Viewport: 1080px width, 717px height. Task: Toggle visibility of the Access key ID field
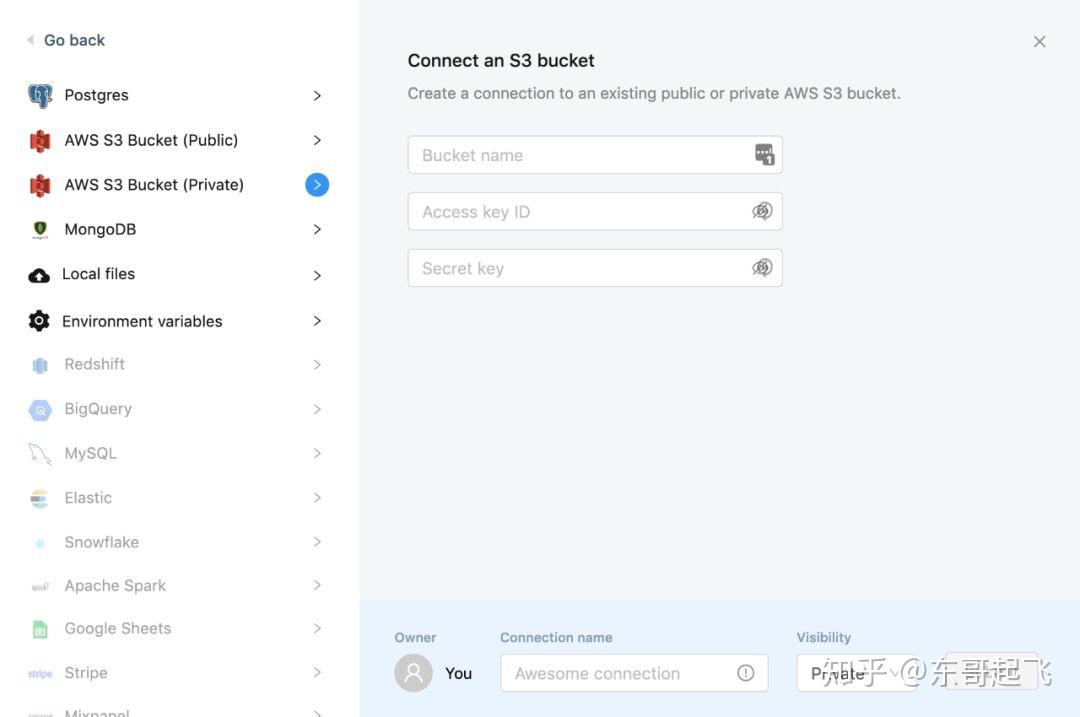[762, 211]
